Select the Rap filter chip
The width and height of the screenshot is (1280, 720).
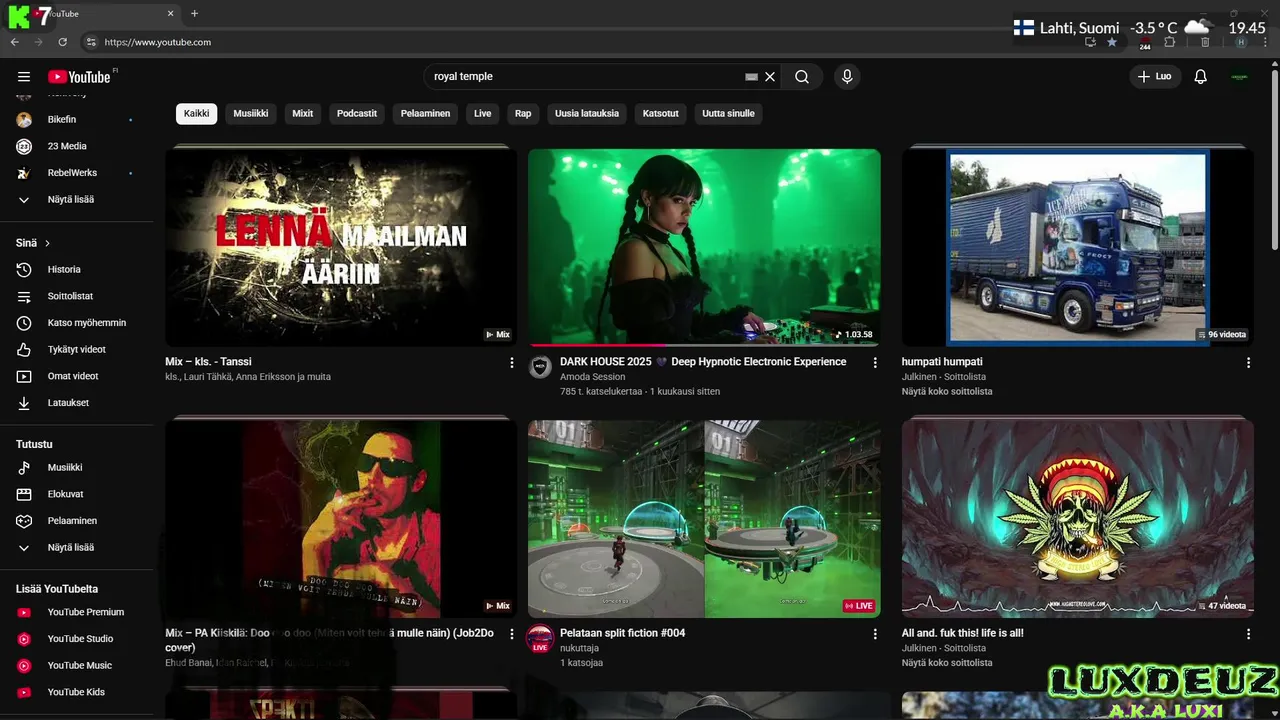point(523,113)
